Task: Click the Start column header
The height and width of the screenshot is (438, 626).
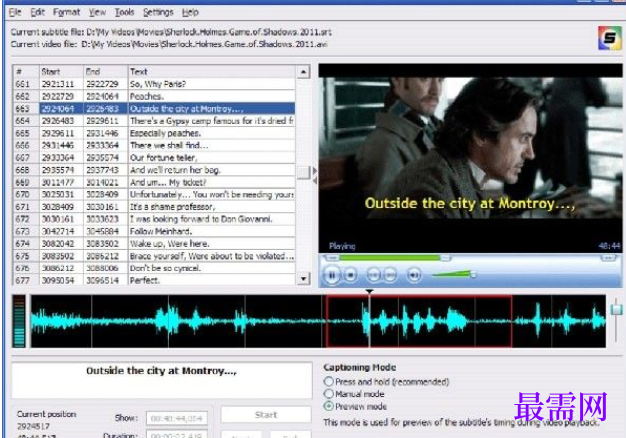Action: click(x=61, y=72)
